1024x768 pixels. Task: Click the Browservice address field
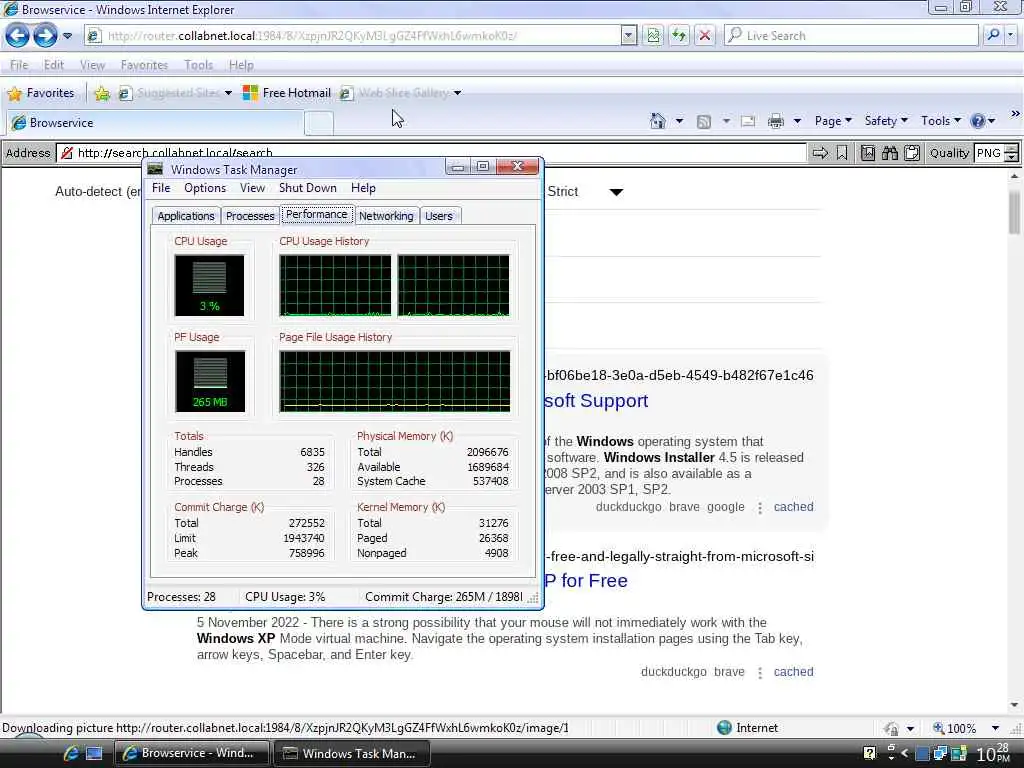431,153
